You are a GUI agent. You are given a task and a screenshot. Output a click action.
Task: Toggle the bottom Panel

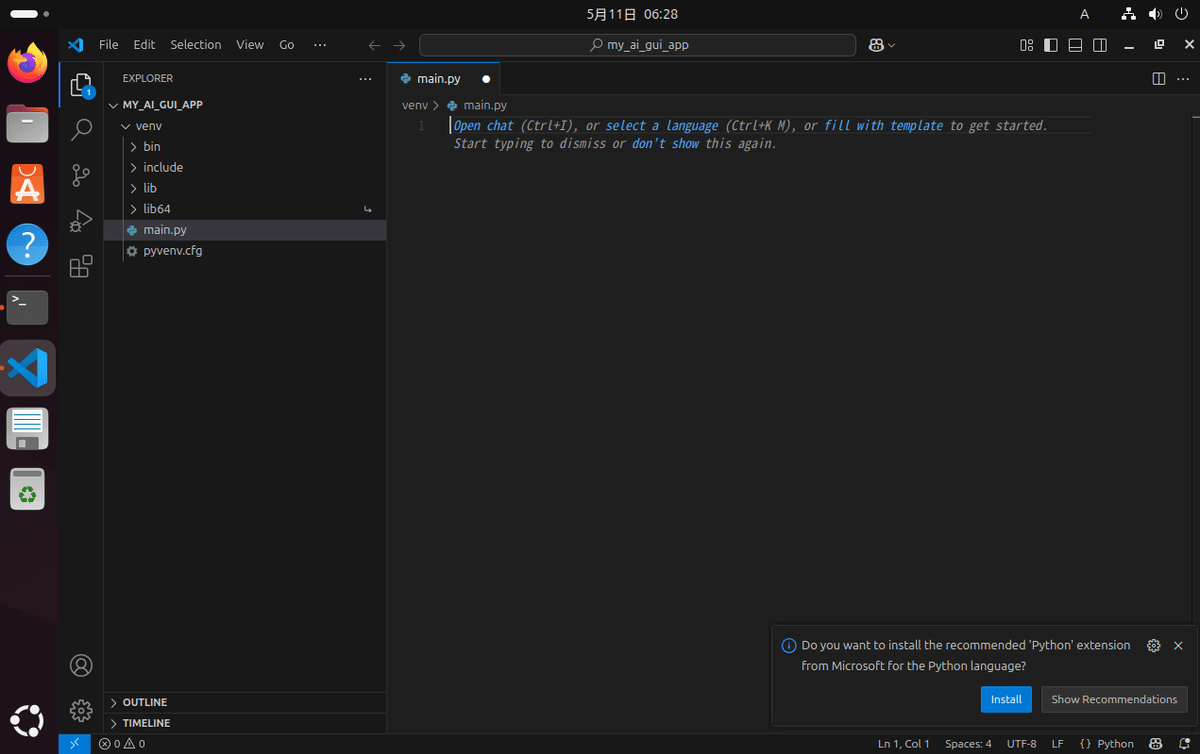coord(1074,45)
